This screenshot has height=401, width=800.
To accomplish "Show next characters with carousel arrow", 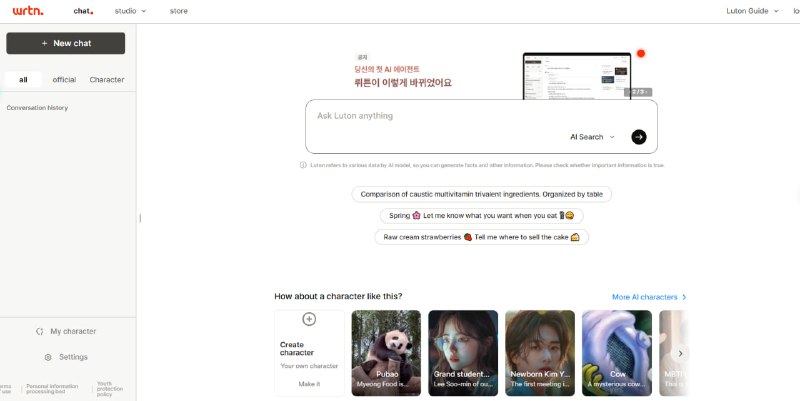I will (680, 353).
